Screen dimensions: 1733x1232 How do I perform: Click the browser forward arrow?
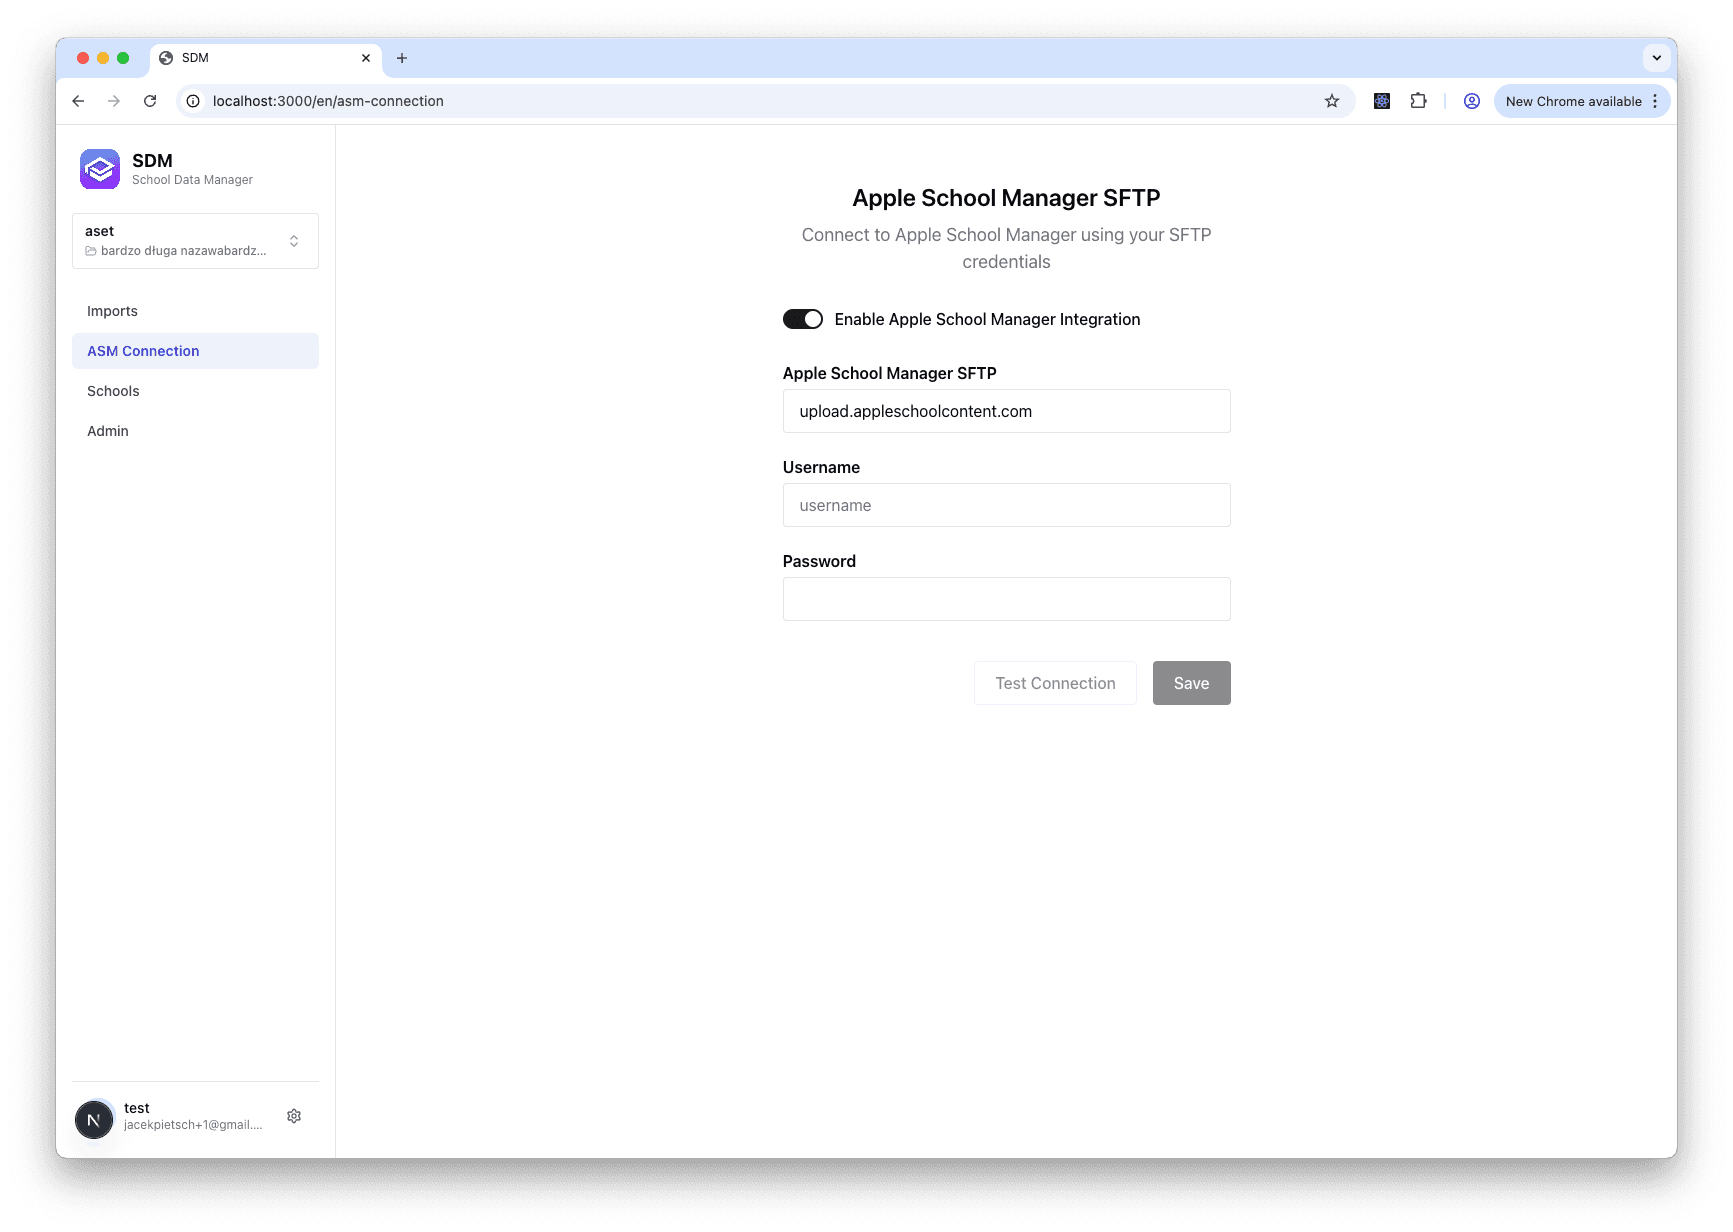pos(114,101)
